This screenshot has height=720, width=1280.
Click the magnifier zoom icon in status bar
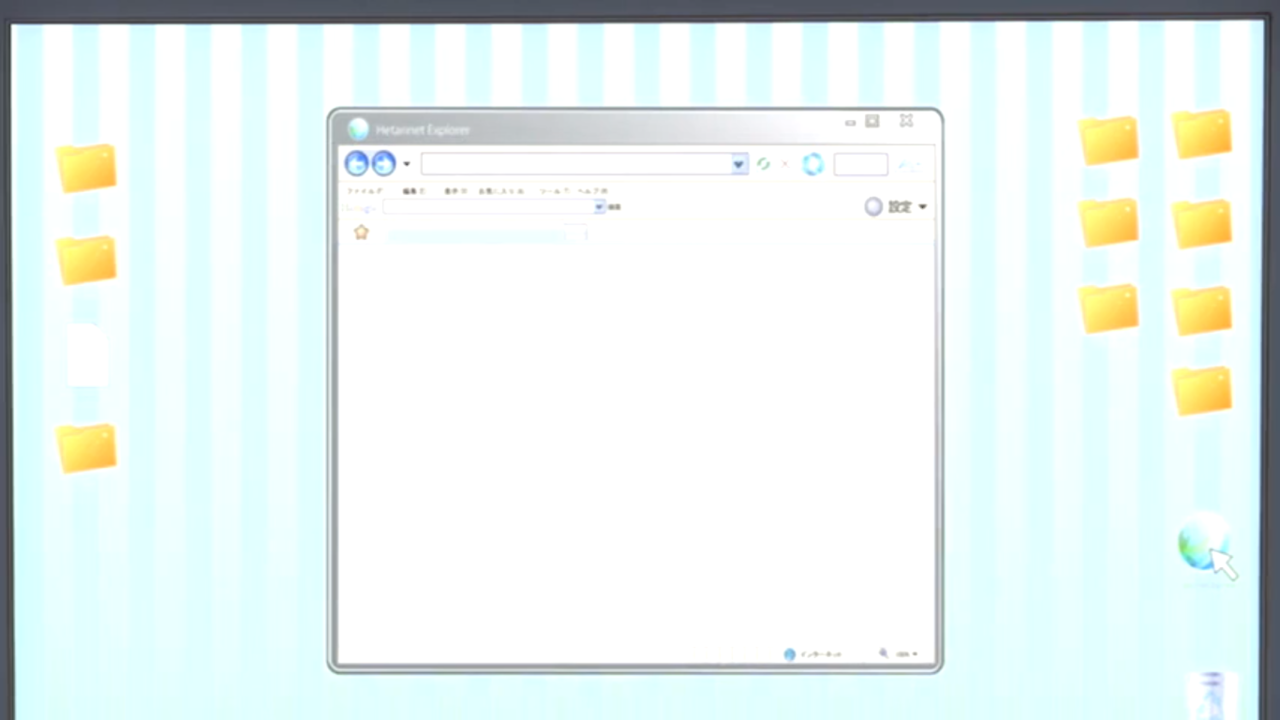[883, 654]
